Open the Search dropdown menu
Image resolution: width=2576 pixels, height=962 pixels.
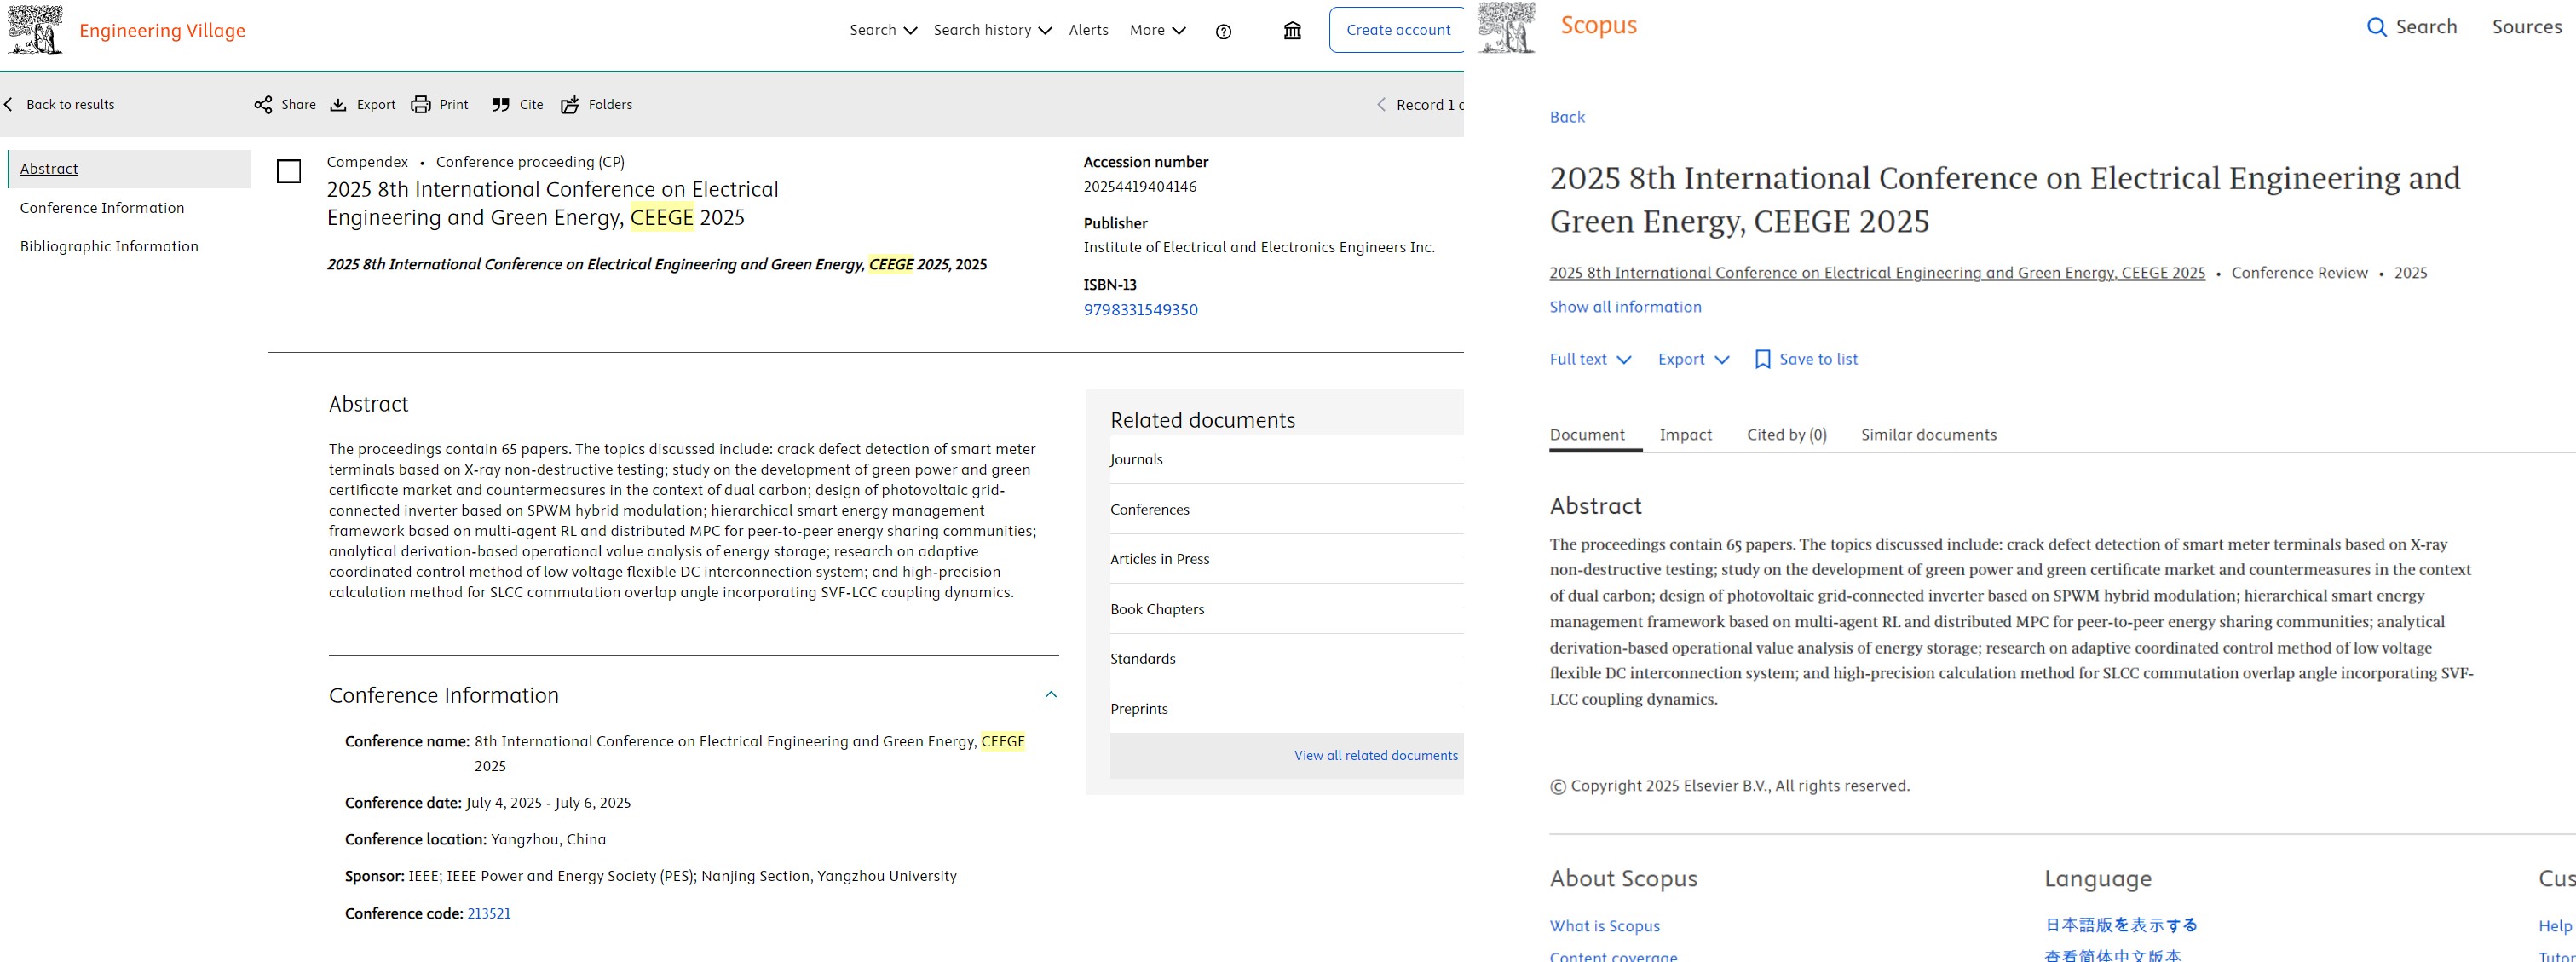point(883,30)
